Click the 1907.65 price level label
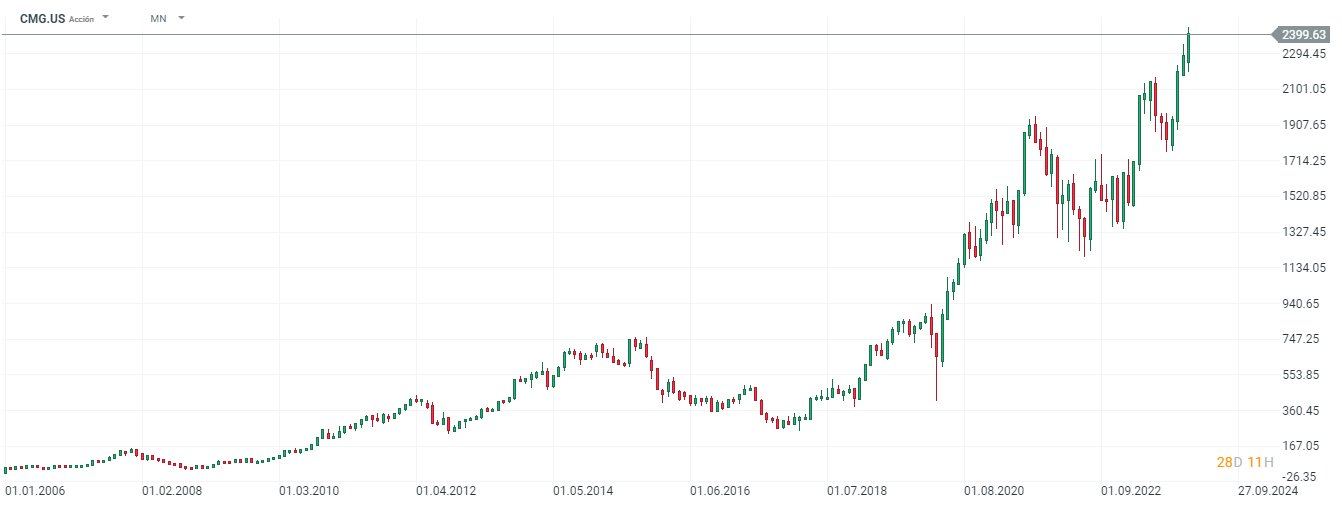1342x507 pixels. 1305,125
